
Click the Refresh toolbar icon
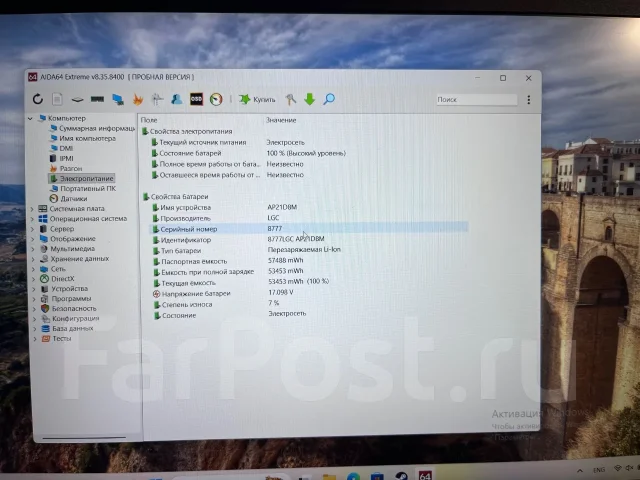38,99
